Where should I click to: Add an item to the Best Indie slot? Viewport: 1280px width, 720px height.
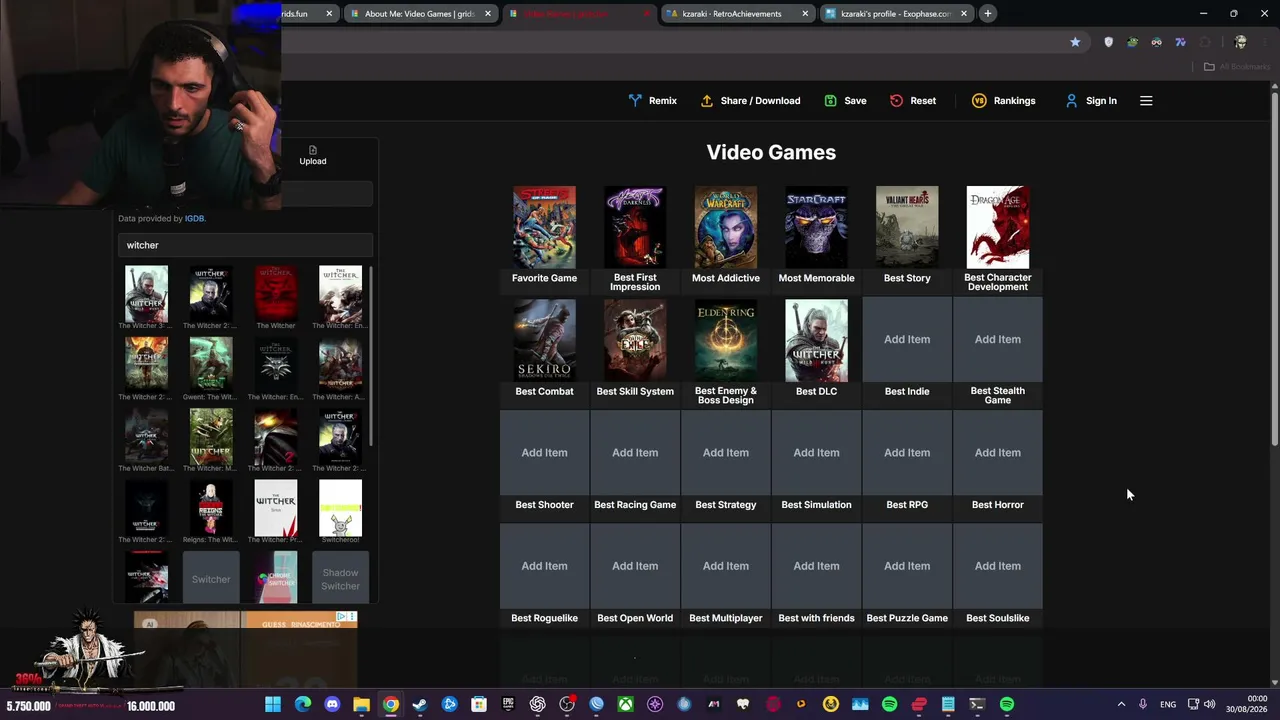[907, 340]
